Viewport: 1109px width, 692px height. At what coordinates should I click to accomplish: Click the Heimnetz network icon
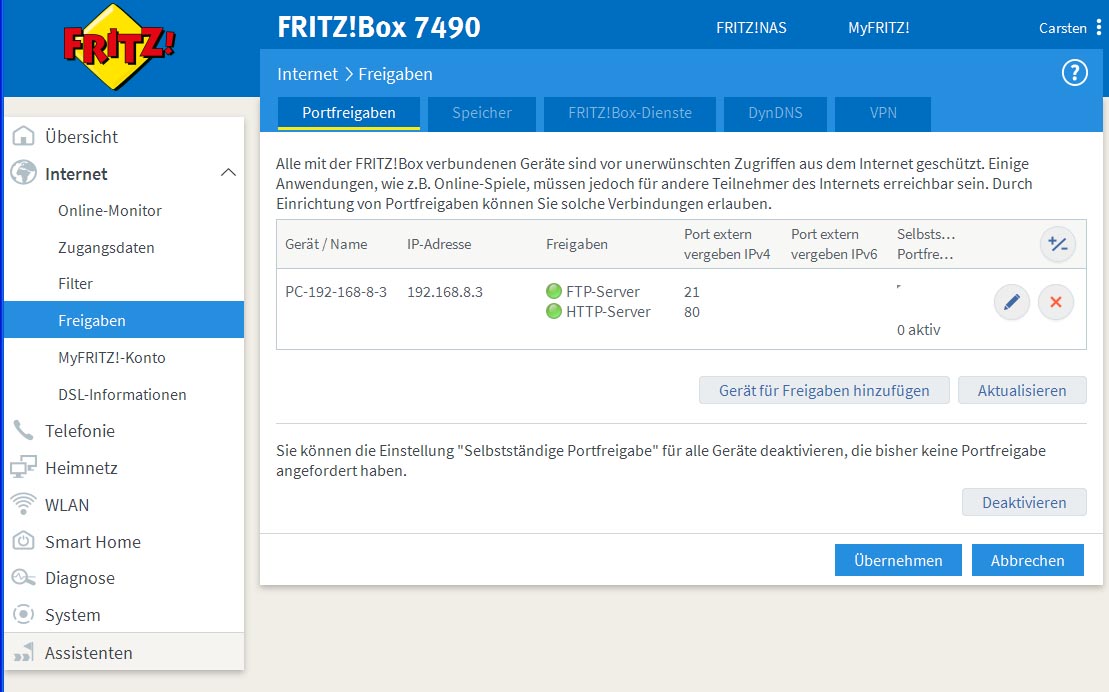23,467
